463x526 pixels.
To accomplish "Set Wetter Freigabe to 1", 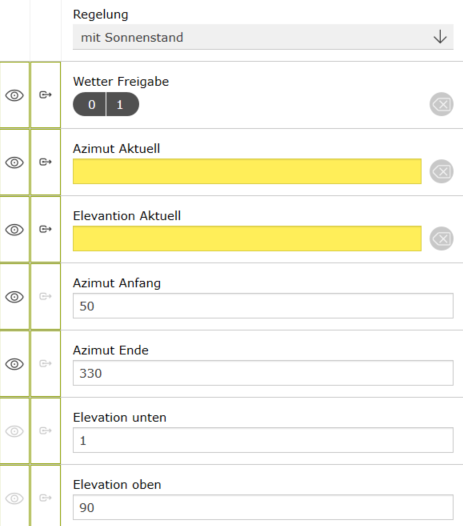I will 122,104.
